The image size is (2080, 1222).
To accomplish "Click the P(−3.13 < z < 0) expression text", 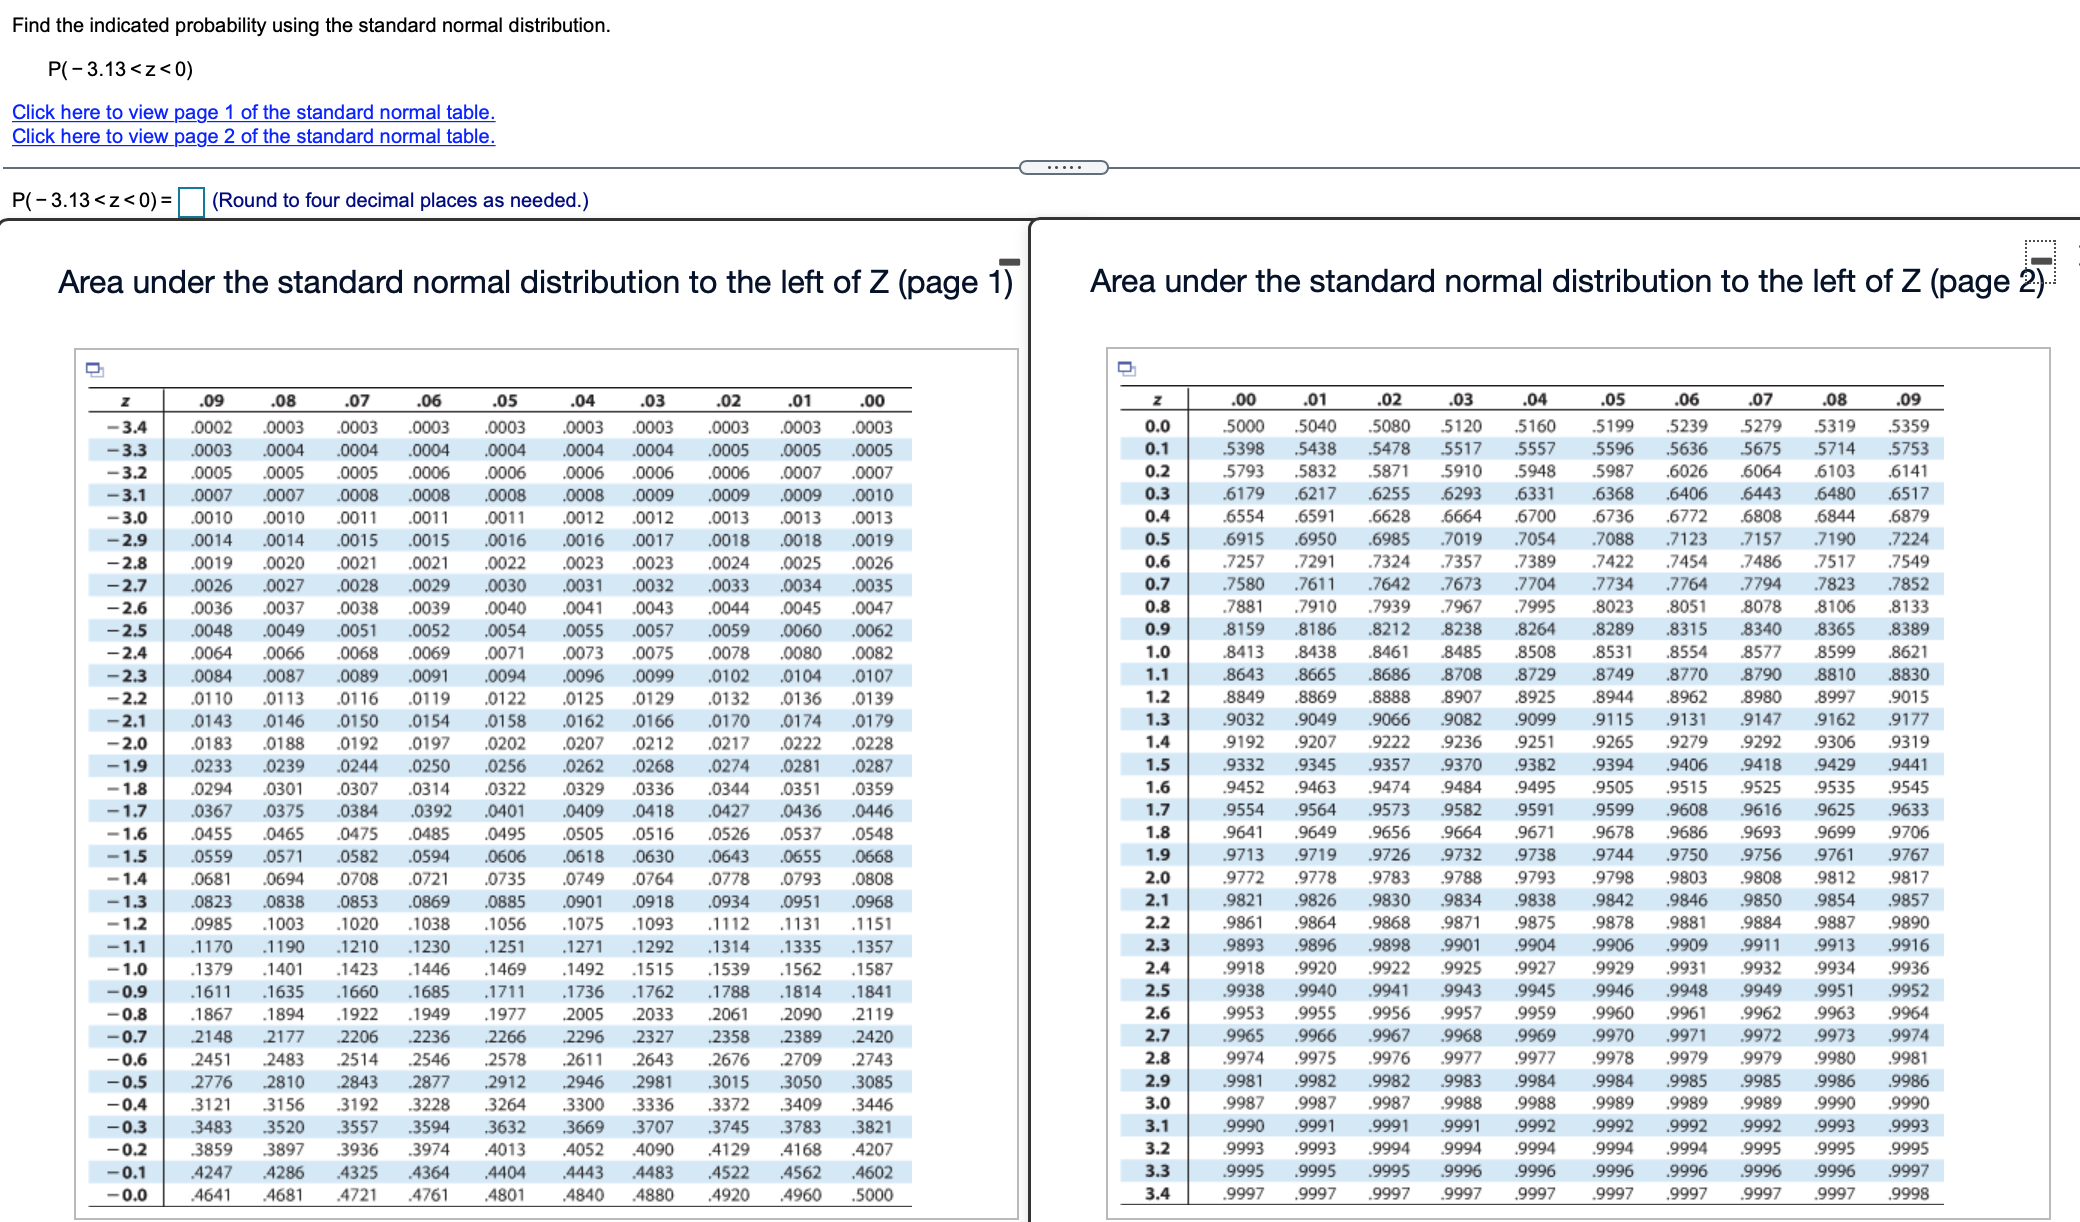I will point(120,68).
